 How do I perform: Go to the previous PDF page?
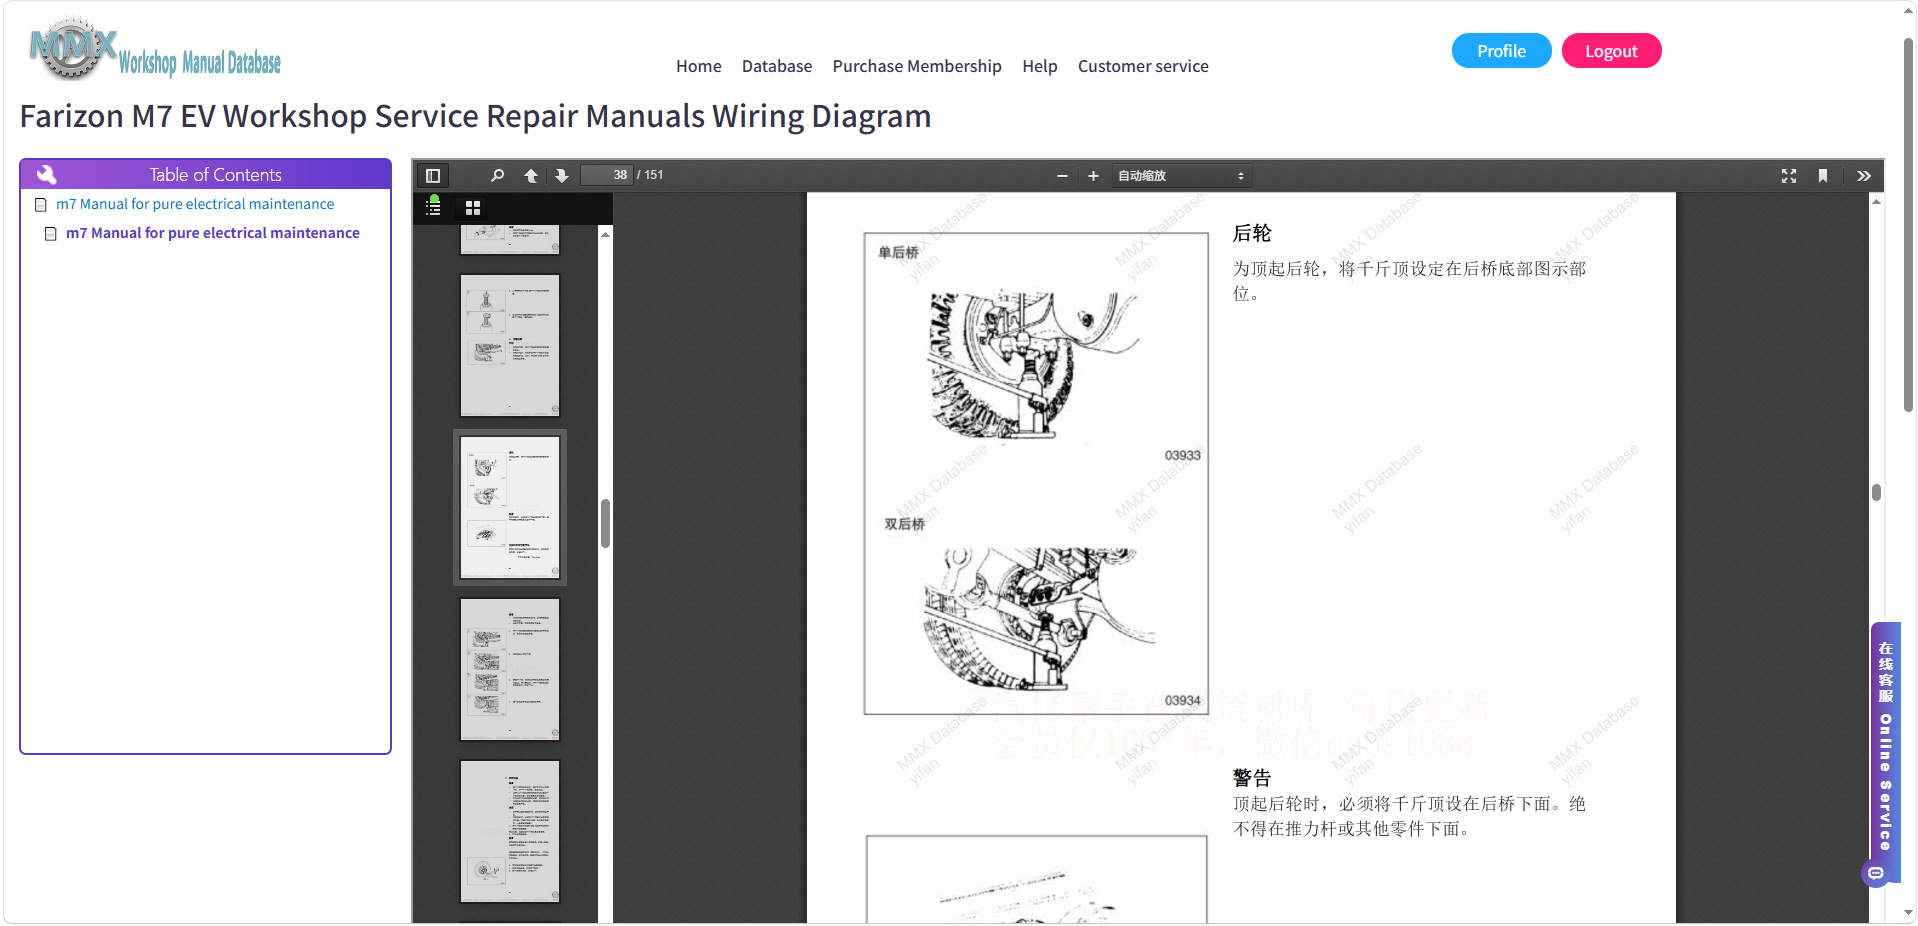(531, 176)
